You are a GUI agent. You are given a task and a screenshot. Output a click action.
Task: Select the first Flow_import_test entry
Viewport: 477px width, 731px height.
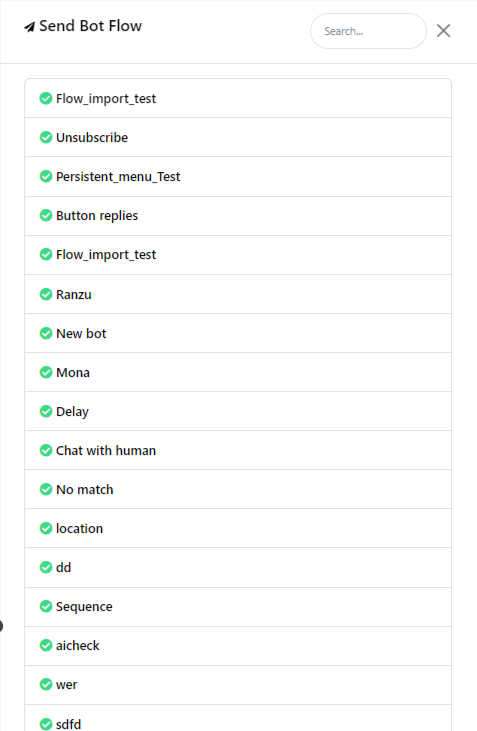pyautogui.click(x=238, y=98)
